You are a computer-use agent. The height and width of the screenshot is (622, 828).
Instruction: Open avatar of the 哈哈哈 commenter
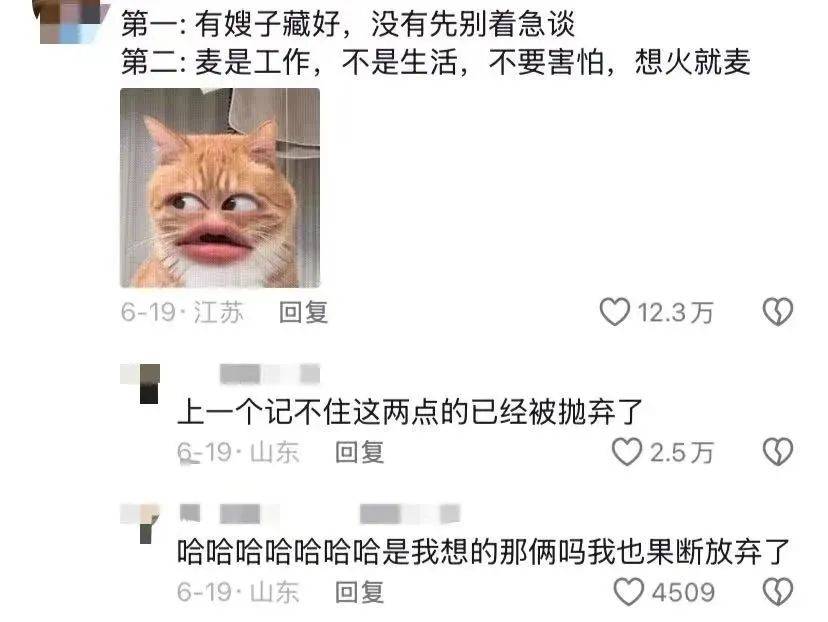[x=140, y=523]
